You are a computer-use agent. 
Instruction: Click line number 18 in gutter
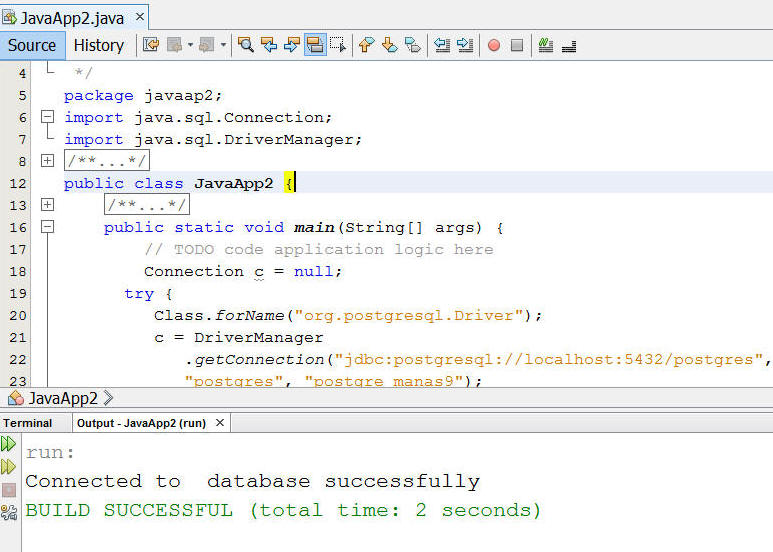[x=18, y=272]
